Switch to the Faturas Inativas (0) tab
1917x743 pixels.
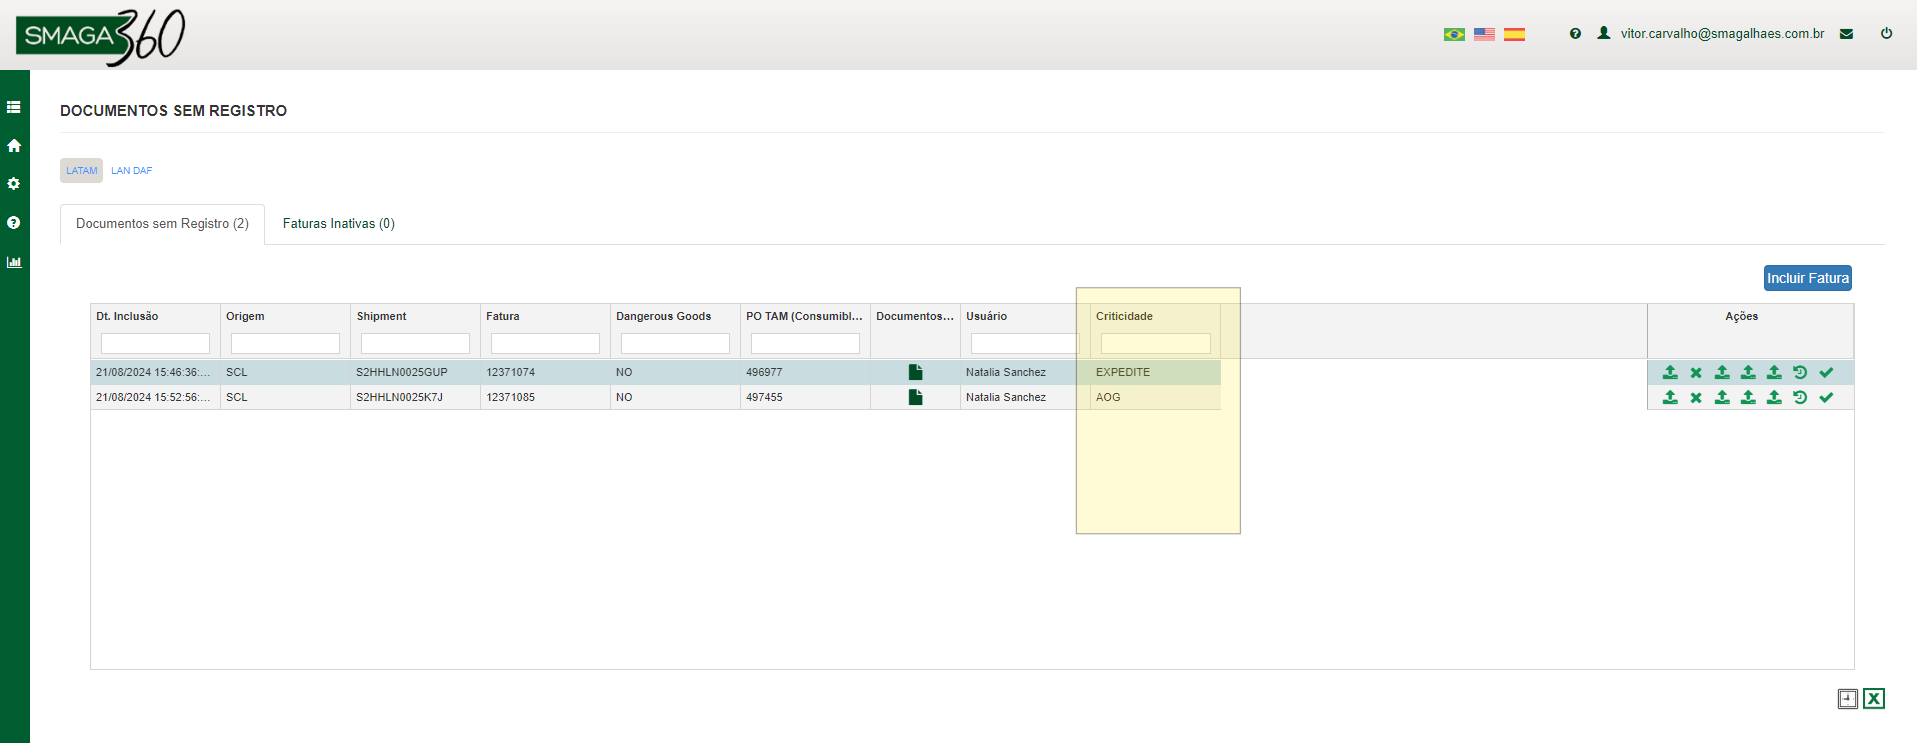[x=339, y=224]
